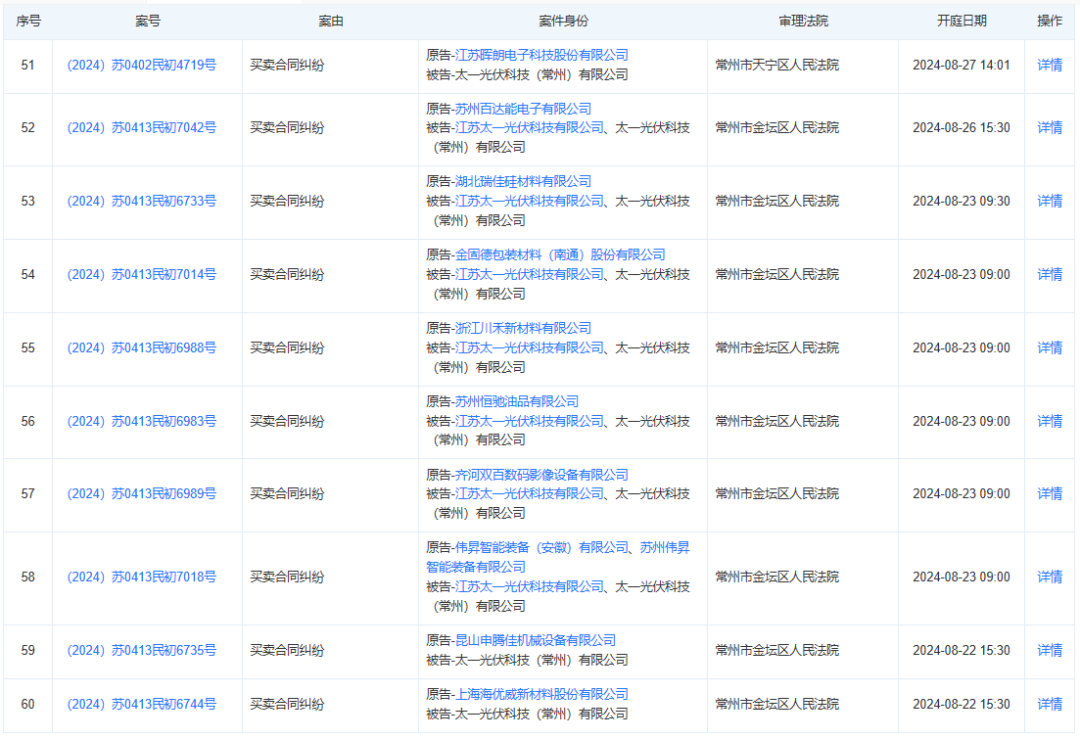Select plaintiff 湖北瑞佳硅材料有限公司

(523, 182)
